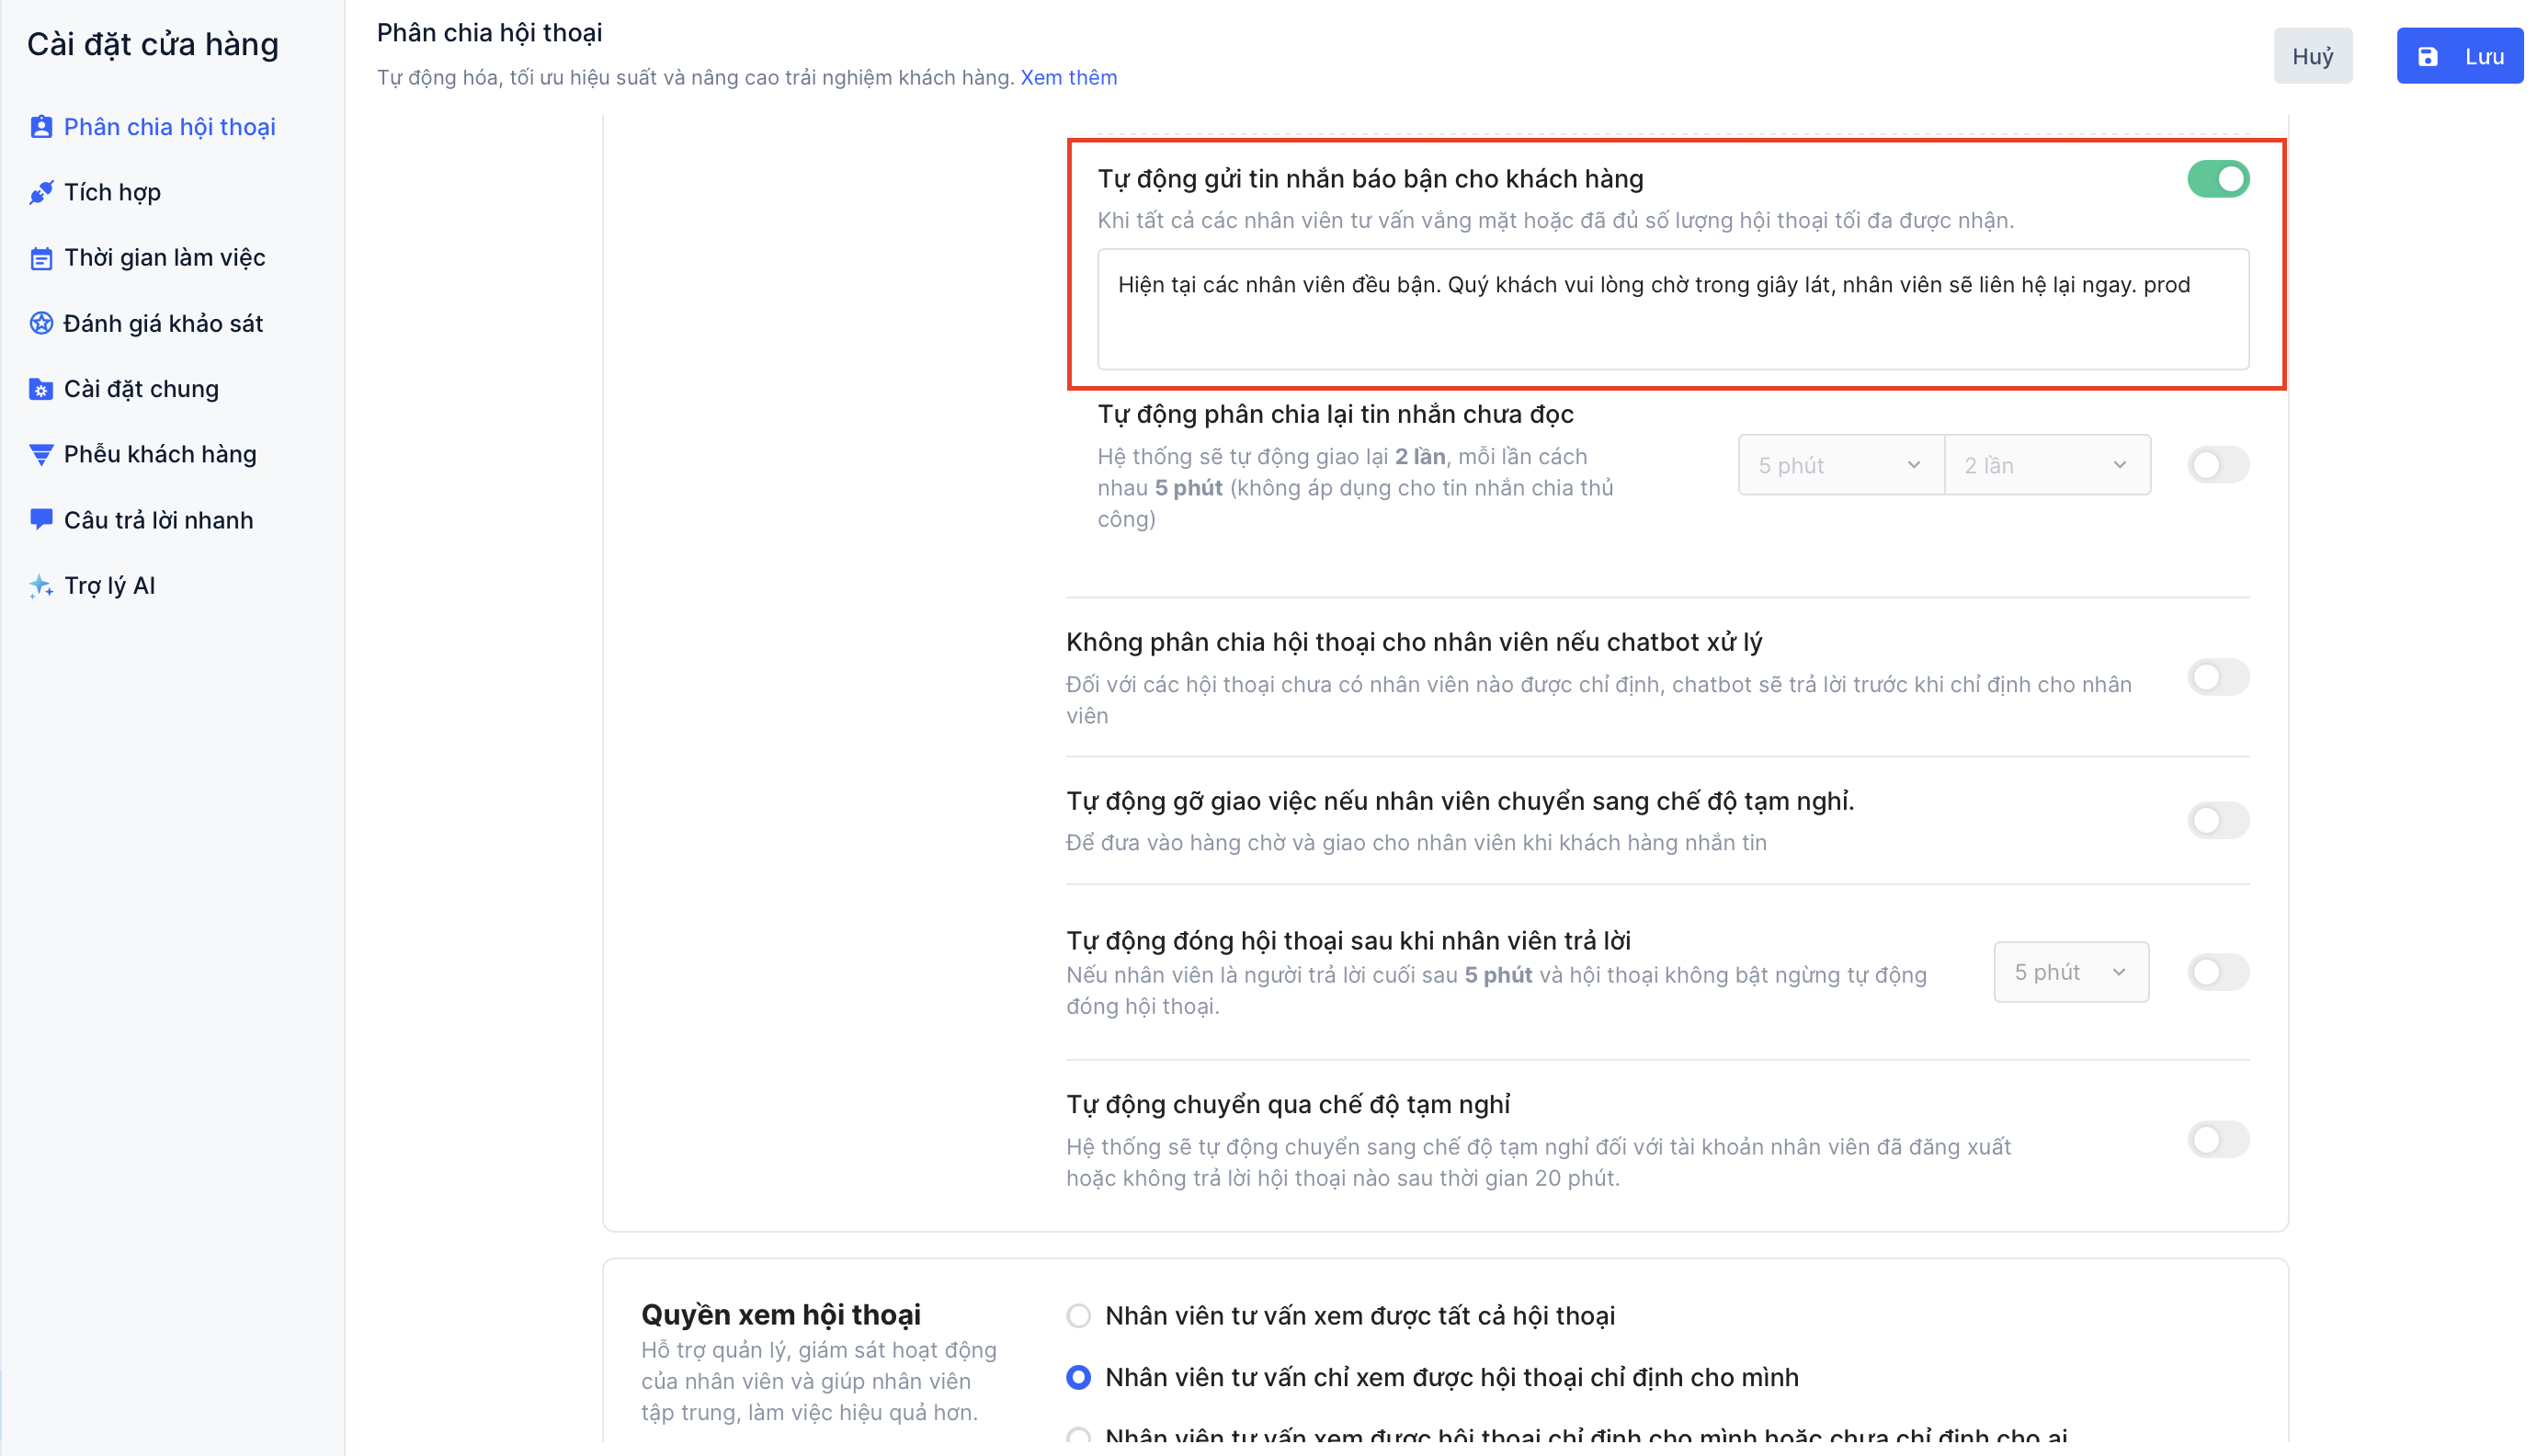Open the Xem thêm link
This screenshot has width=2537, height=1456.
(x=1067, y=78)
